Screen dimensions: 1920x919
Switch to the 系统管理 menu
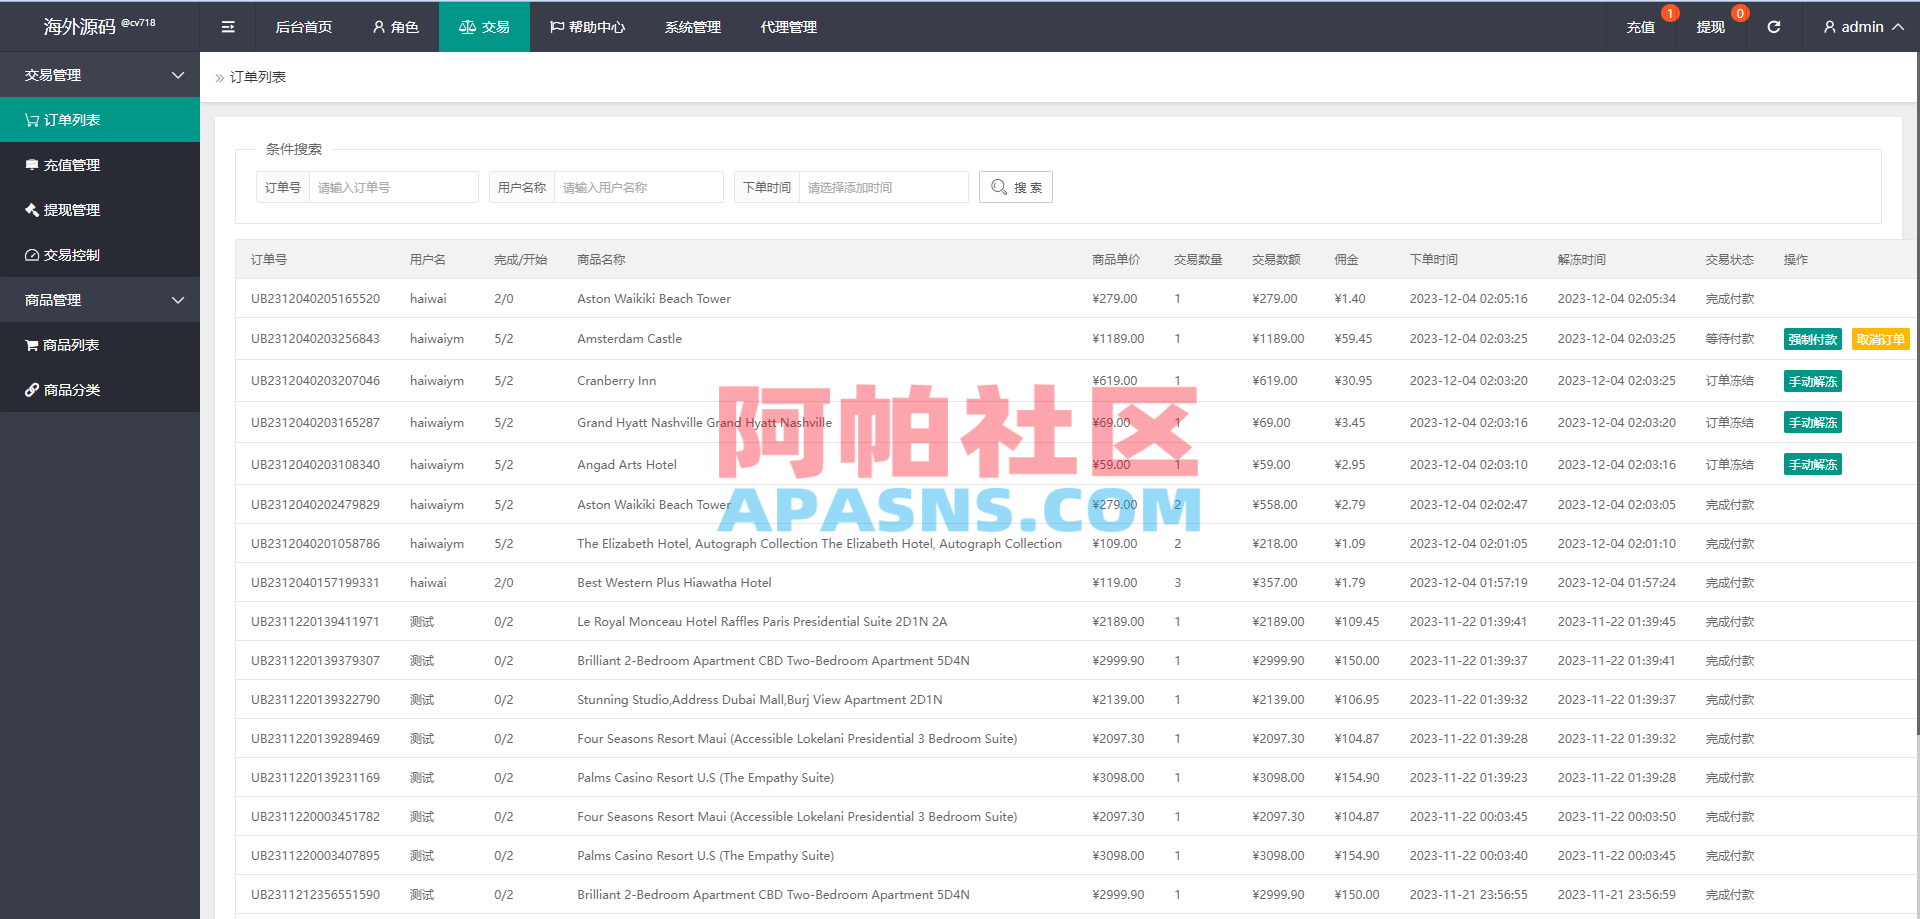(691, 27)
